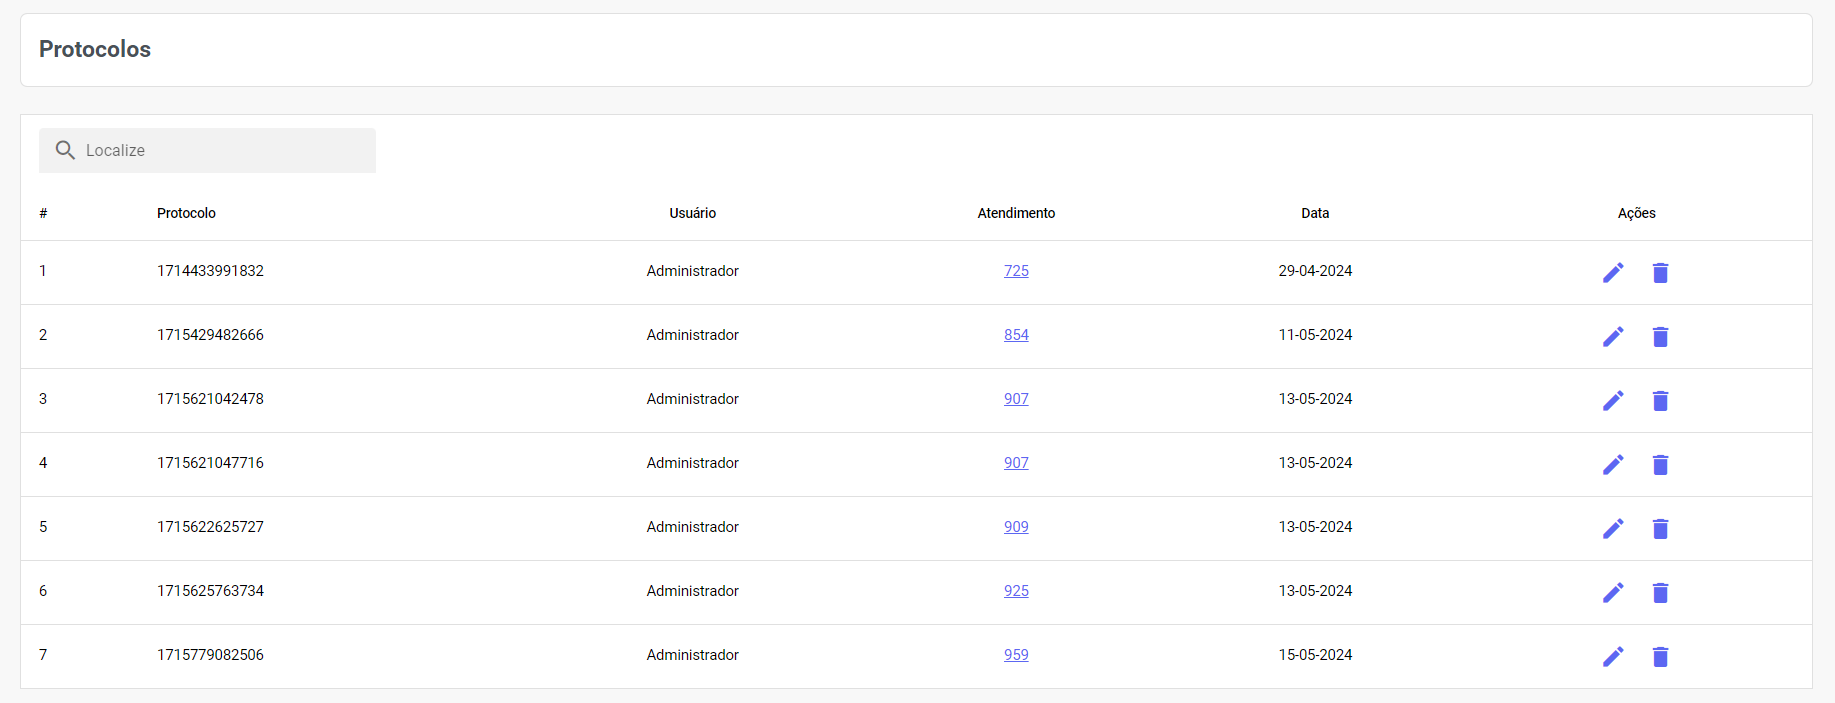This screenshot has height=703, width=1835.
Task: Click the Protocolo column header
Action: [186, 213]
